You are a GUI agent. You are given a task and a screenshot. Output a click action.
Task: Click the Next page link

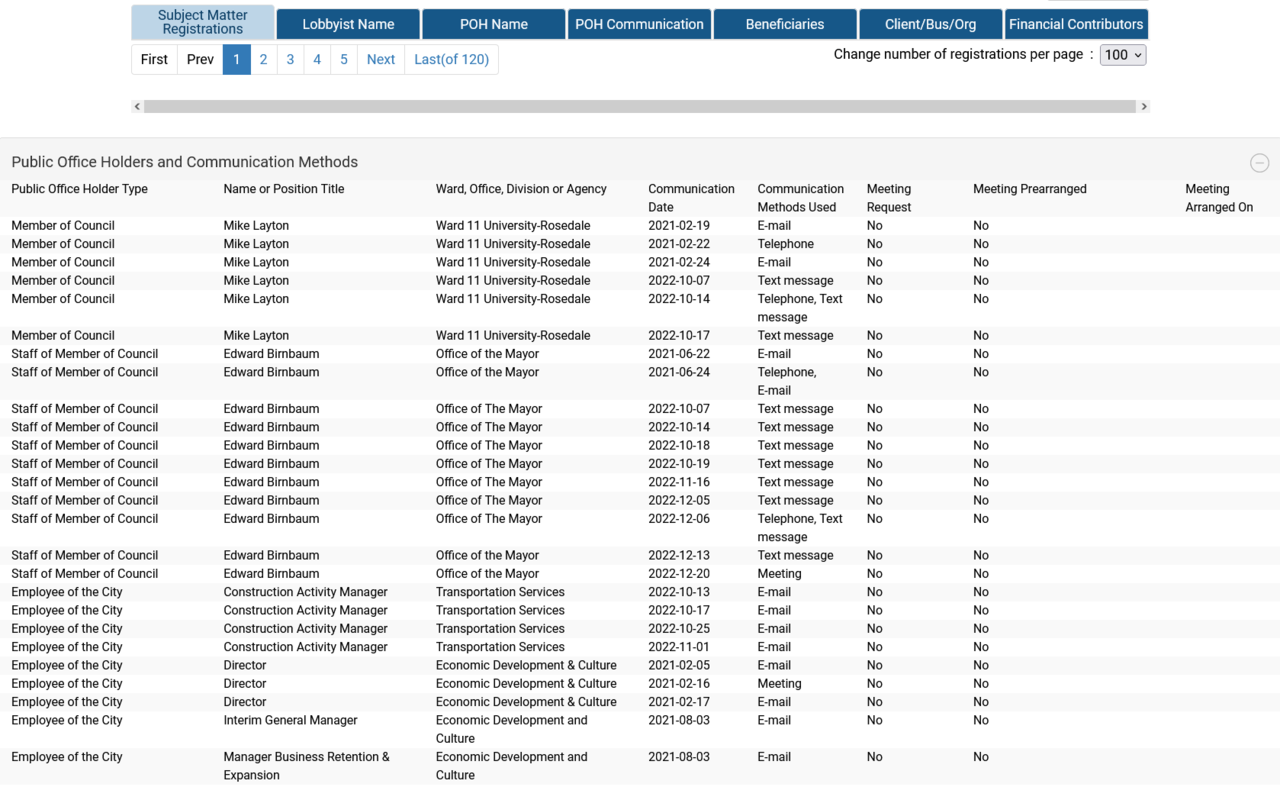pos(380,59)
